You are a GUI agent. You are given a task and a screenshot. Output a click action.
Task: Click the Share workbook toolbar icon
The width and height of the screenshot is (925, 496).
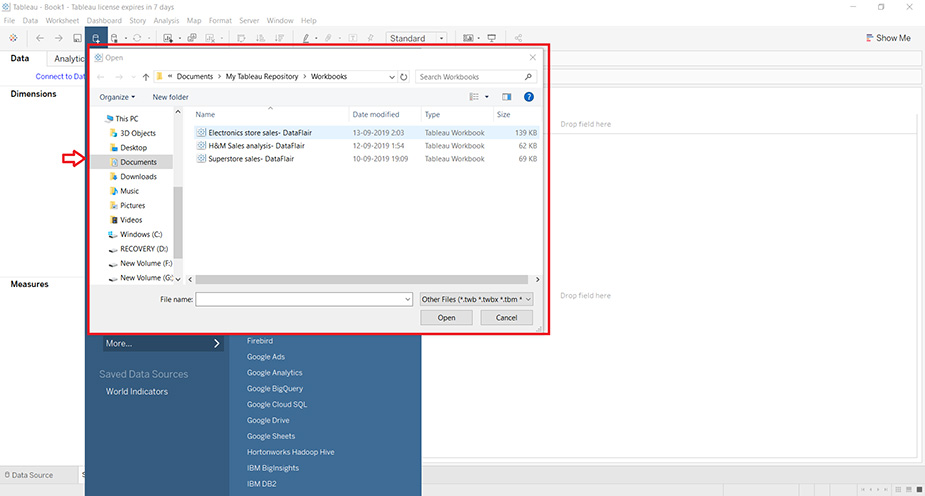[518, 38]
